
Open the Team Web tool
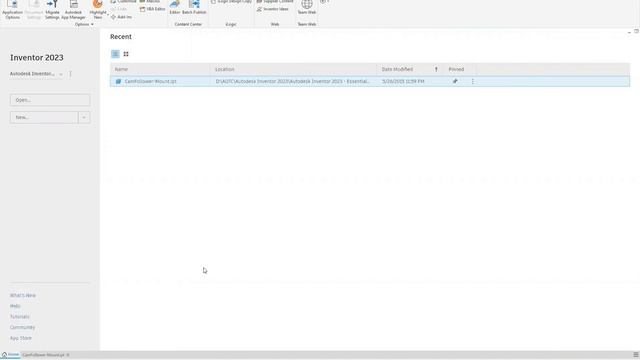coord(307,8)
